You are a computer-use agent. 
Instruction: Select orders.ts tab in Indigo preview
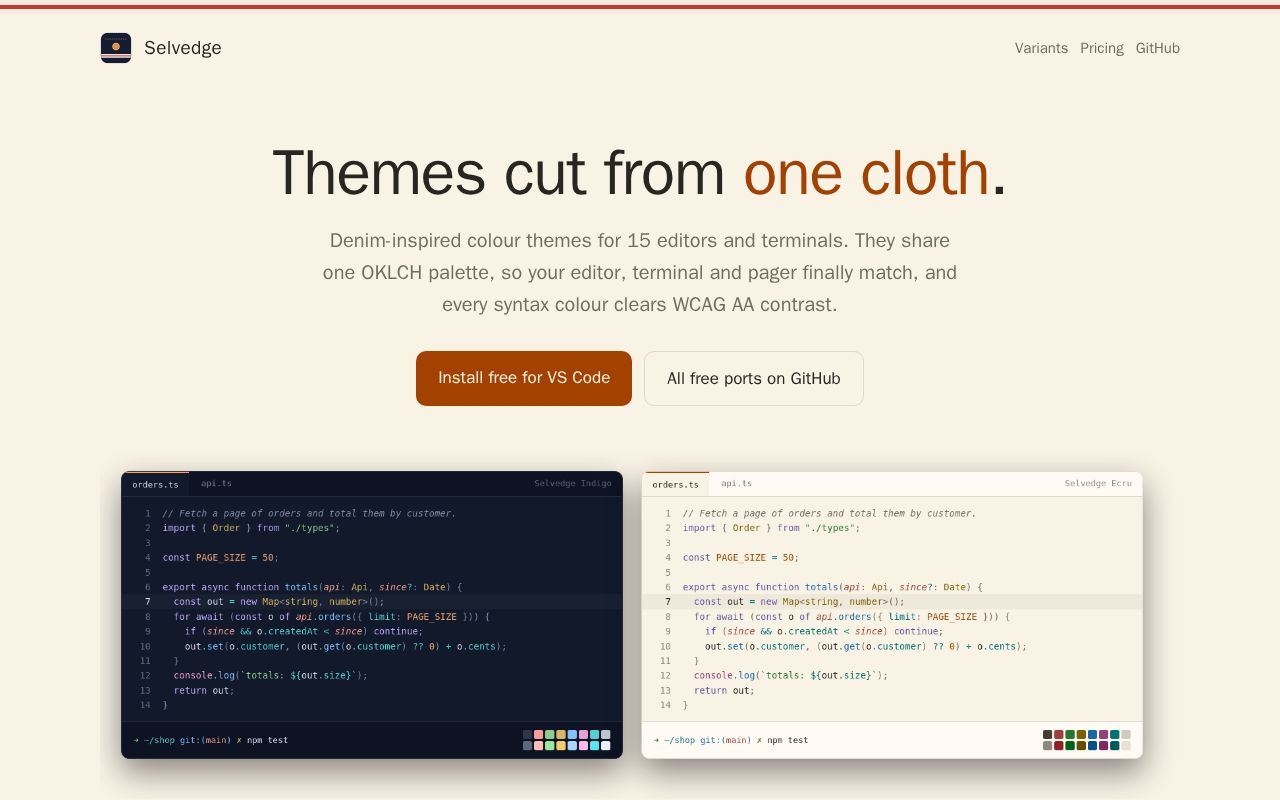pyautogui.click(x=155, y=484)
